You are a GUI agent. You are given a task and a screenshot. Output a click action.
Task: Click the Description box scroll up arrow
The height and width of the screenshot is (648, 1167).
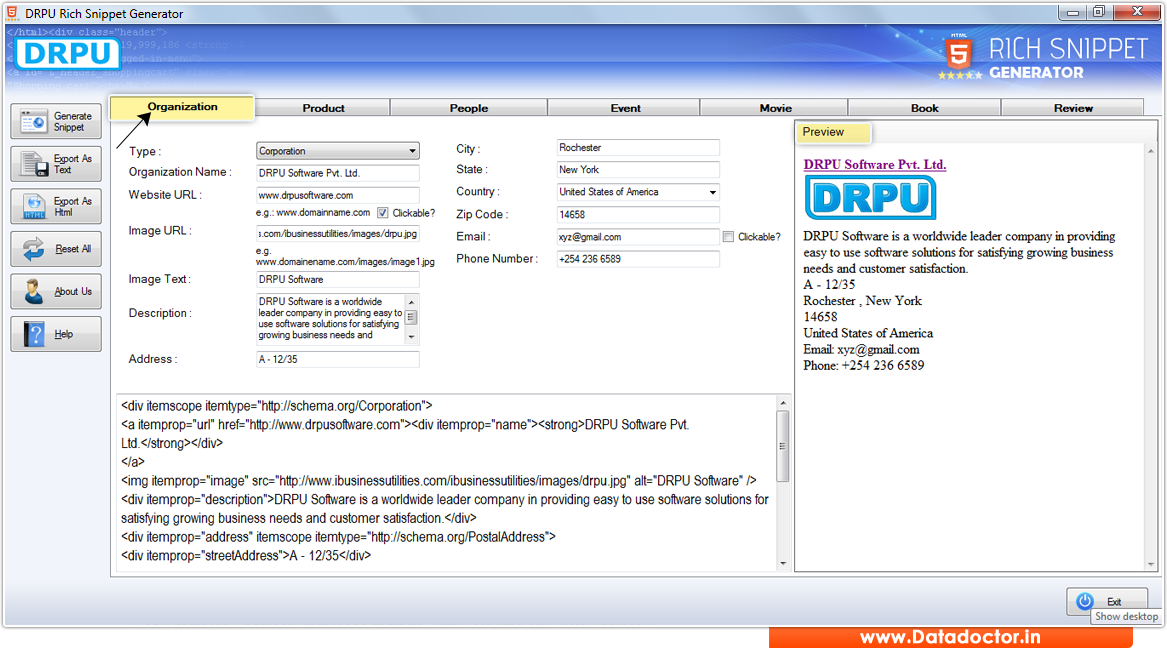[x=412, y=302]
